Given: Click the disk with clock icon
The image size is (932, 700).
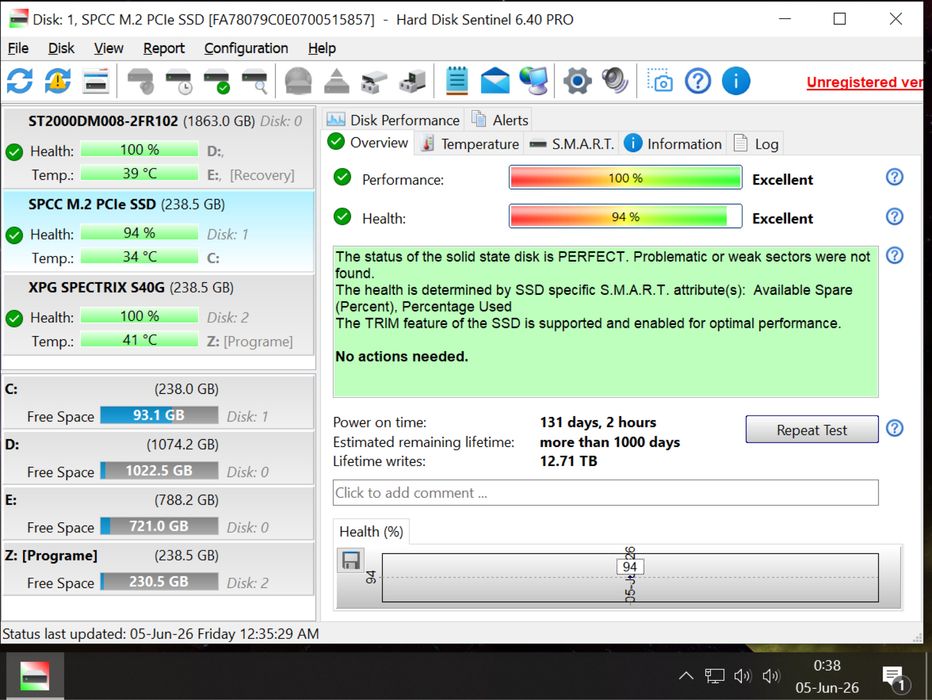Looking at the screenshot, I should 178,81.
